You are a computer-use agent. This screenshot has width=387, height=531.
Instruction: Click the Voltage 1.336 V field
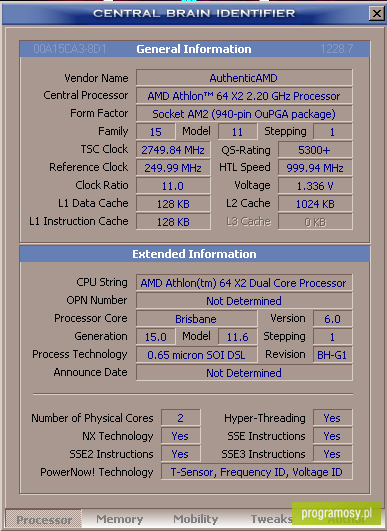(x=315, y=186)
